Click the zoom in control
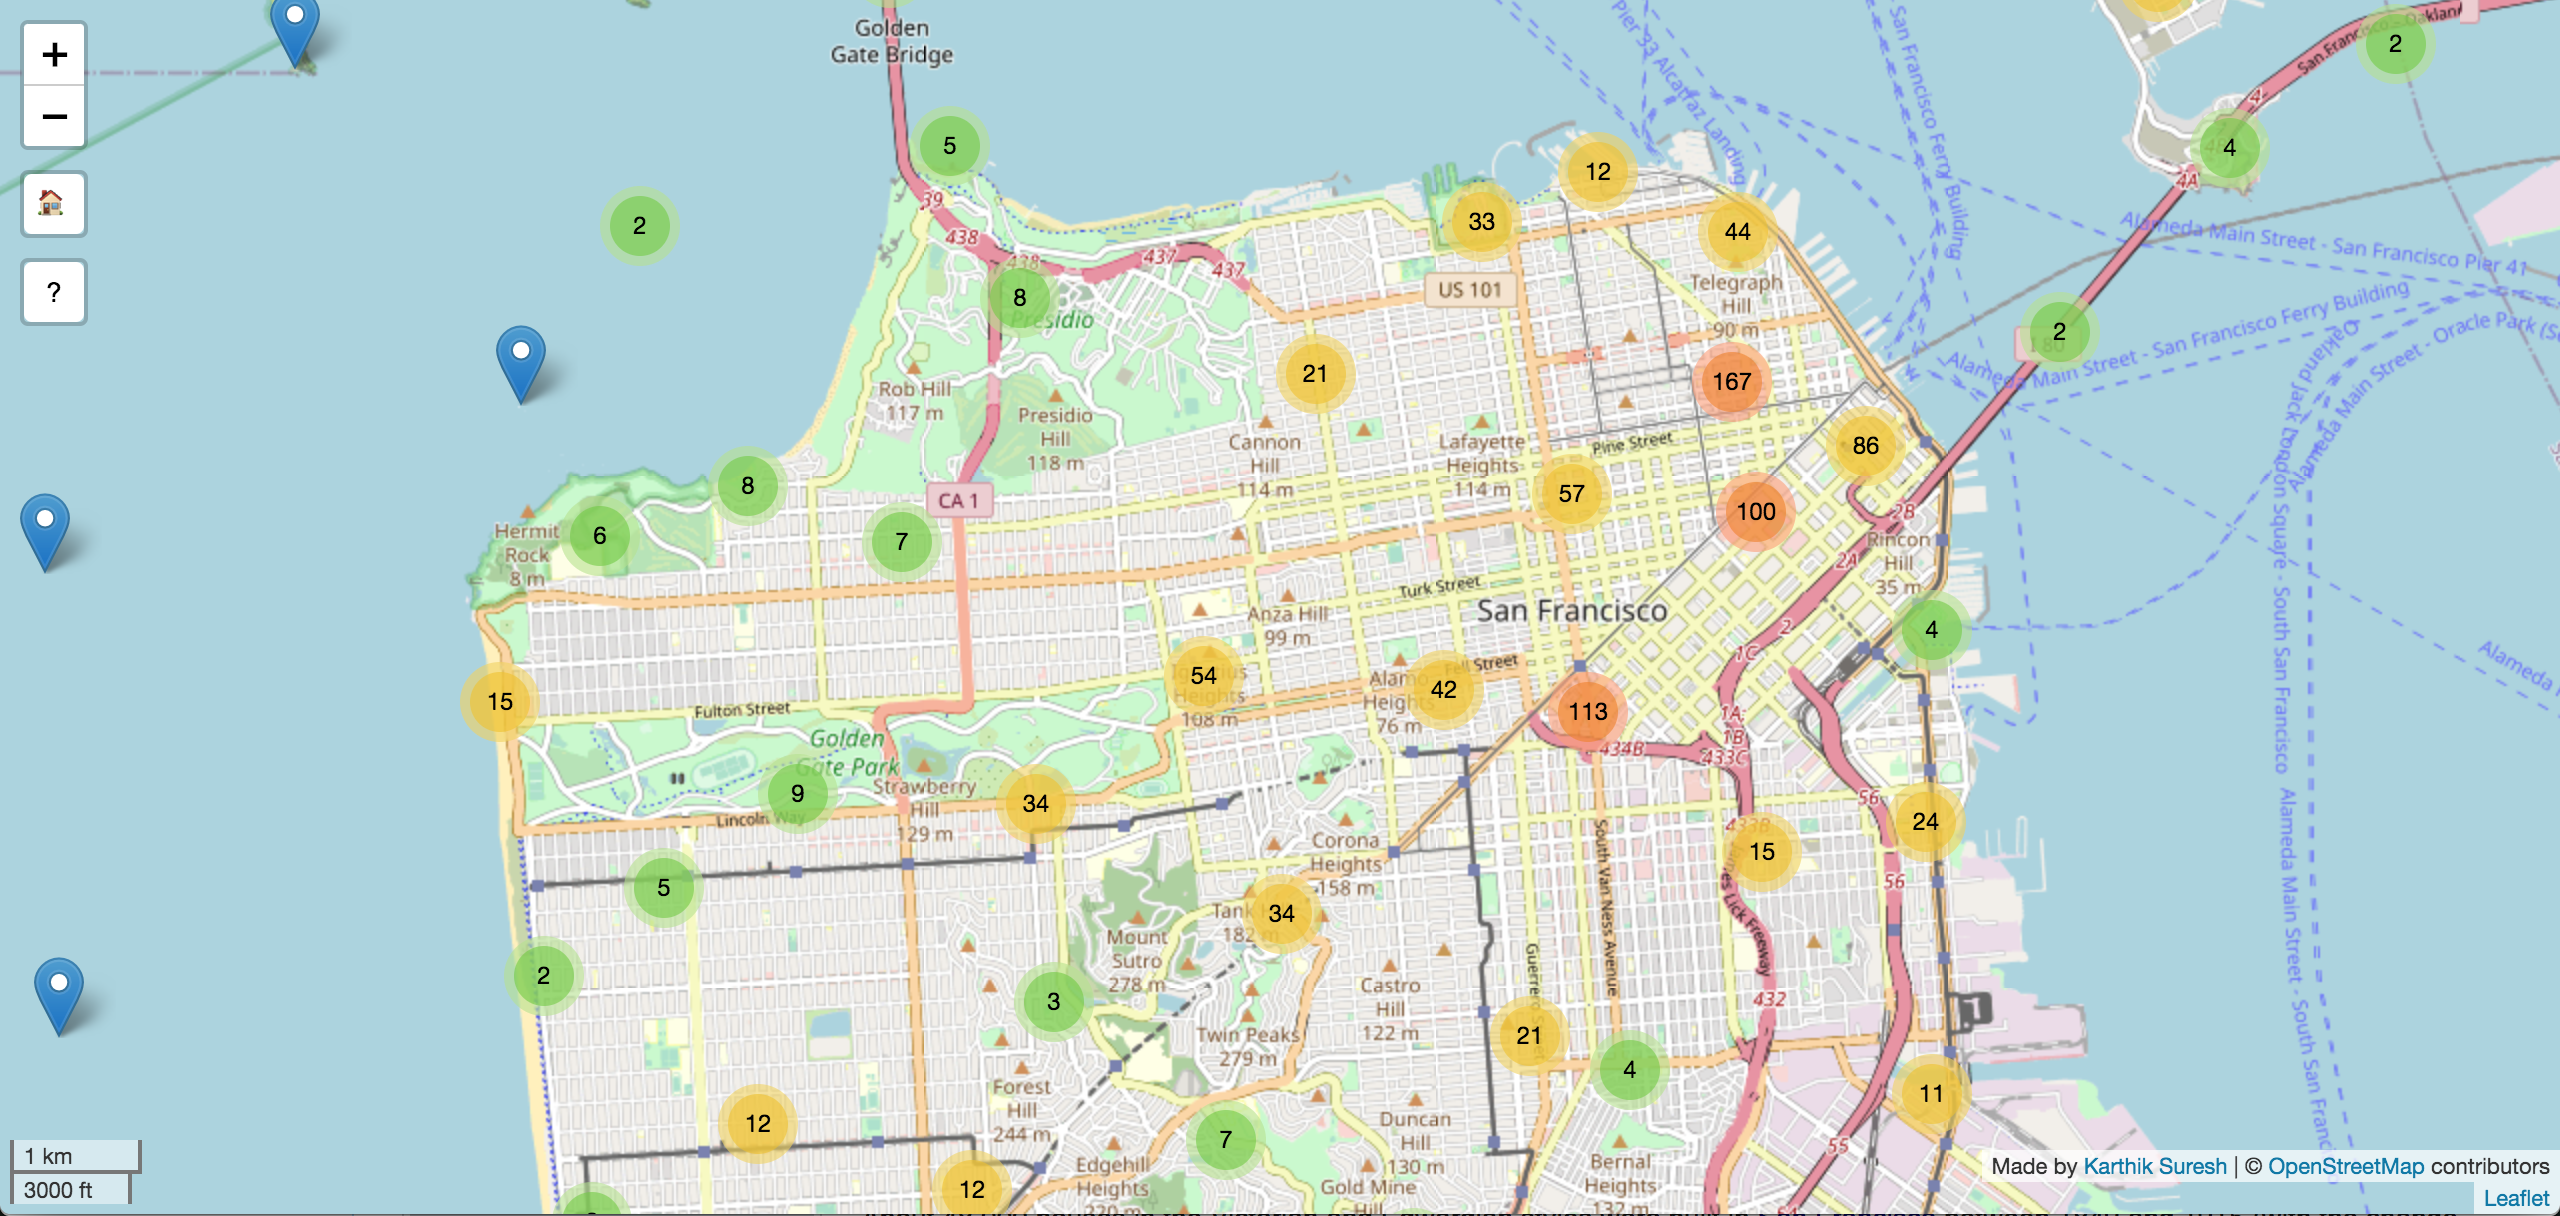 [53, 53]
